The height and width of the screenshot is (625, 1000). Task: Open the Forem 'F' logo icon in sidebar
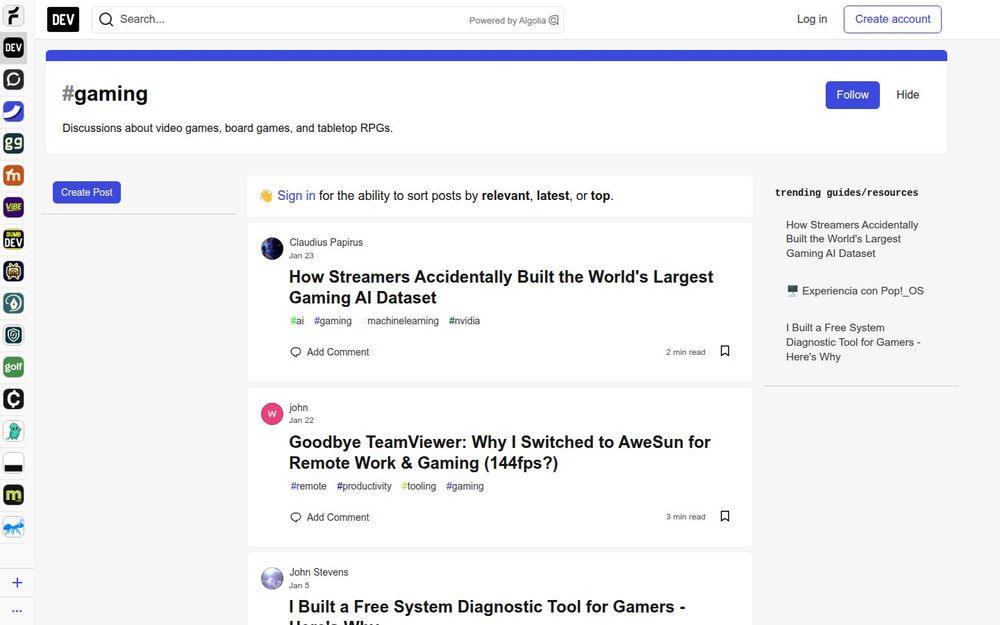click(13, 15)
